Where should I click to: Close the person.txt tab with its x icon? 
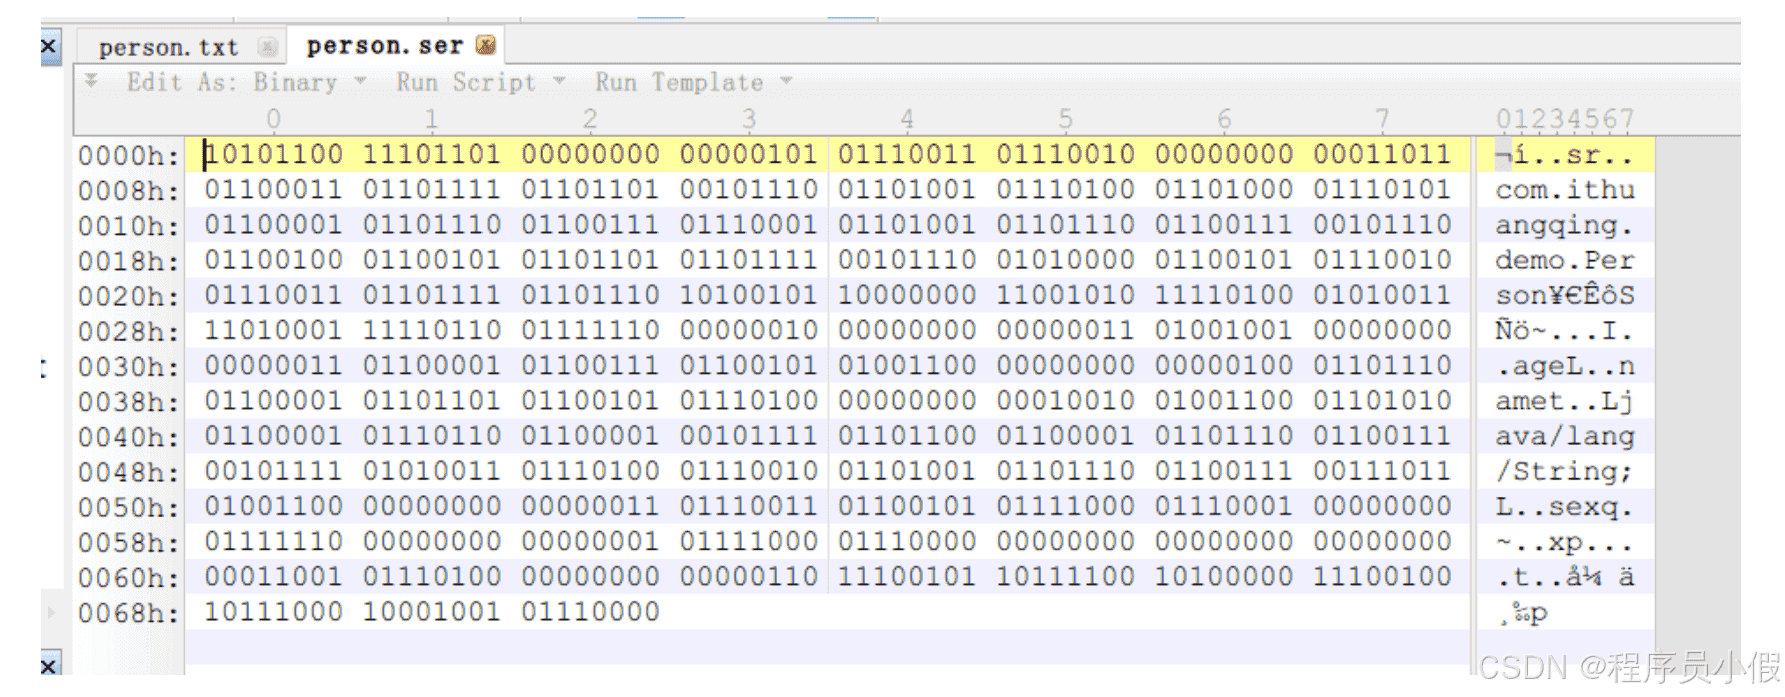pos(267,47)
